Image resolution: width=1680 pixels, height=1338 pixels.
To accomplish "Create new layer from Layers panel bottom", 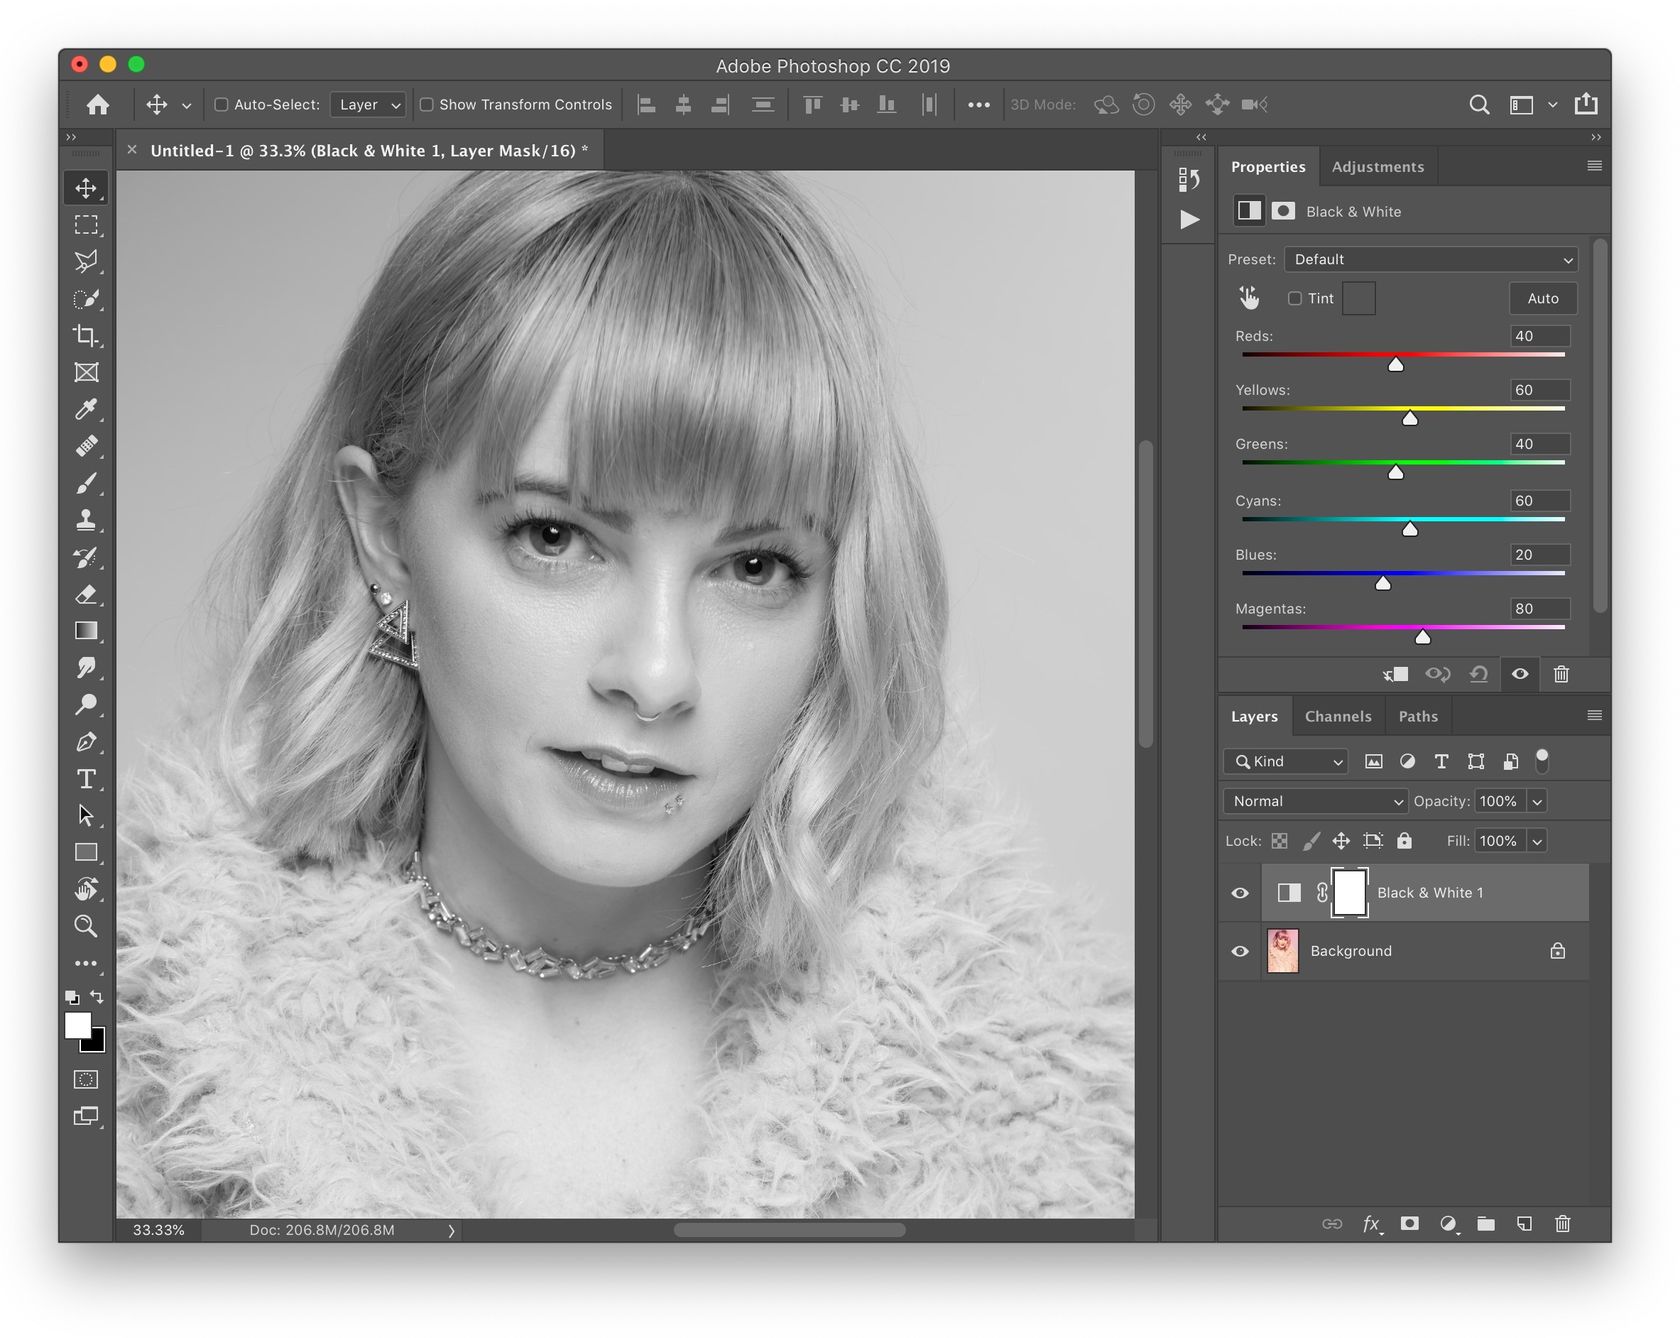I will [1524, 1223].
